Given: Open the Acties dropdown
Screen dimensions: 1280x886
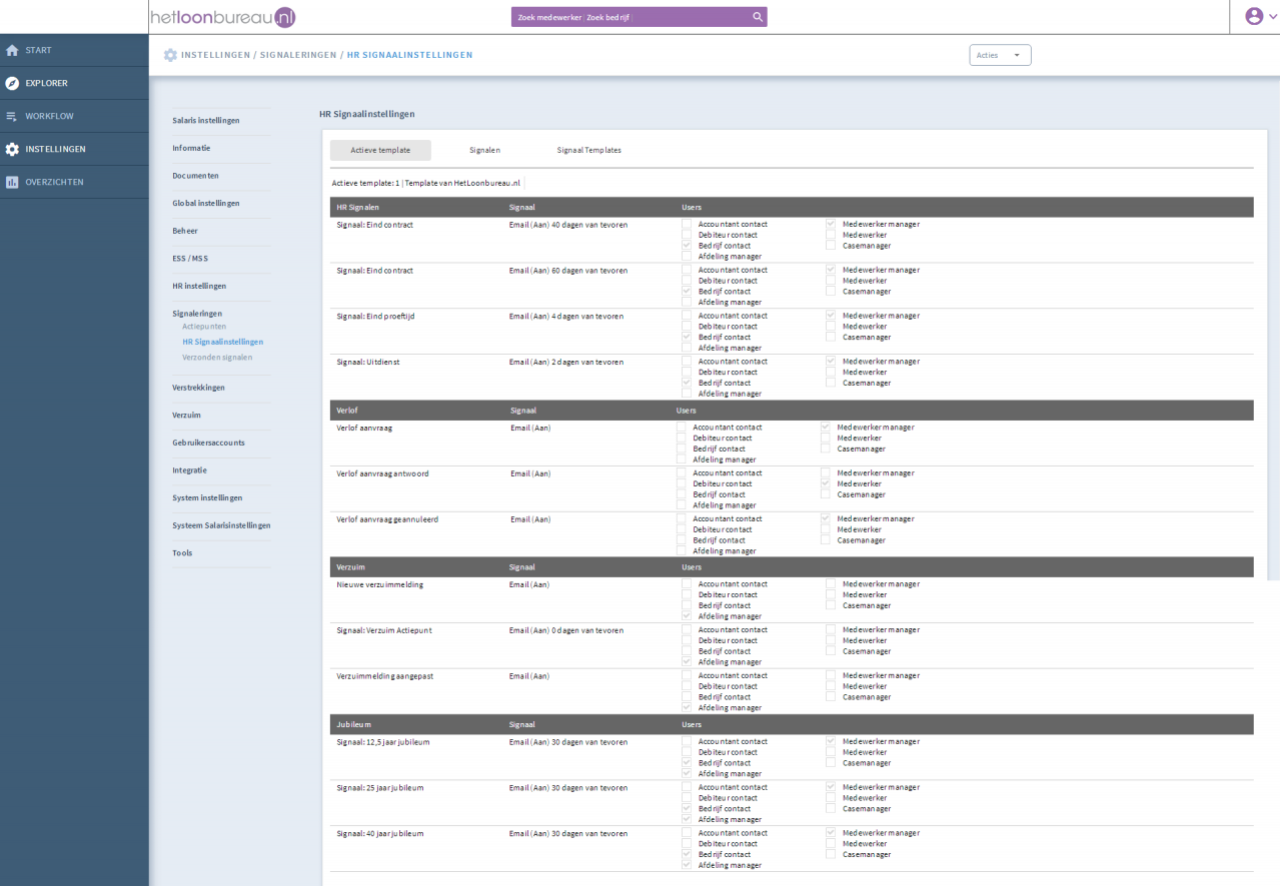Looking at the screenshot, I should pyautogui.click(x=999, y=55).
